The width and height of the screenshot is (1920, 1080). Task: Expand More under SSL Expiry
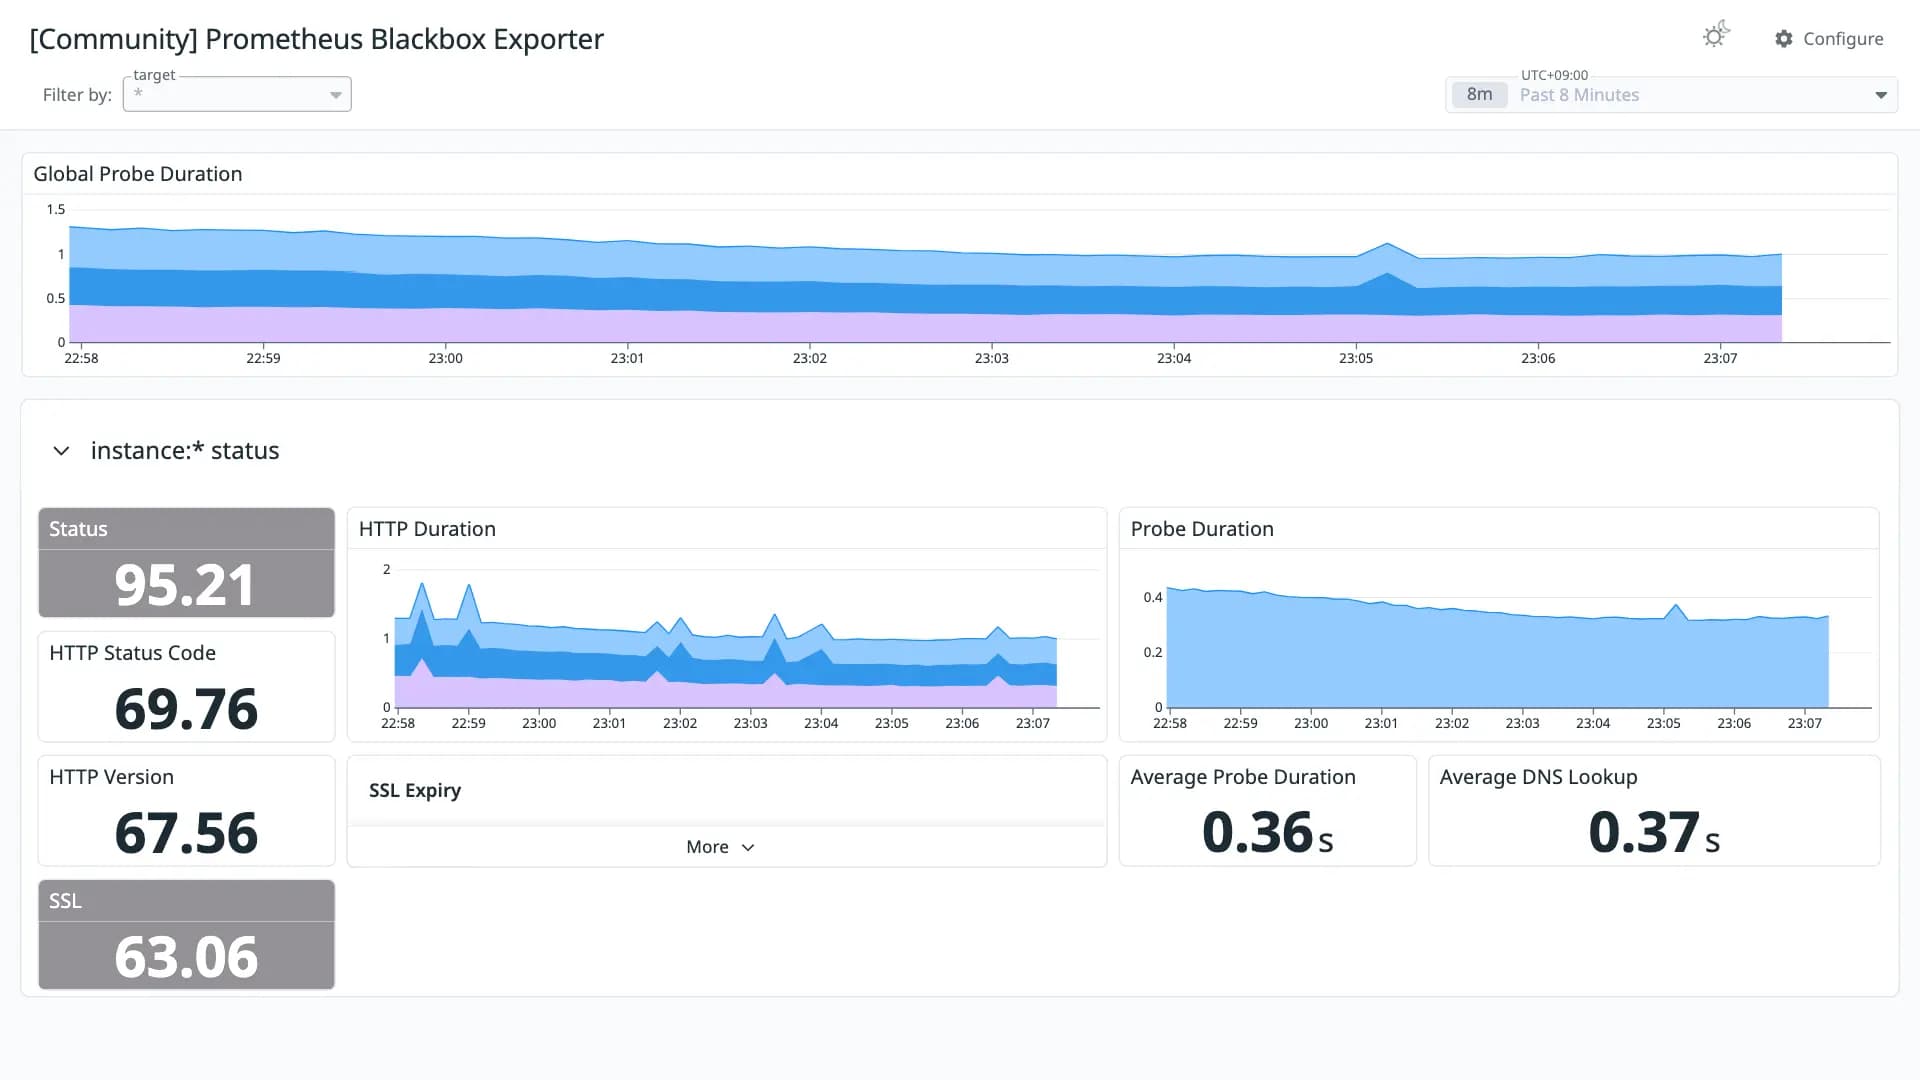[x=720, y=847]
